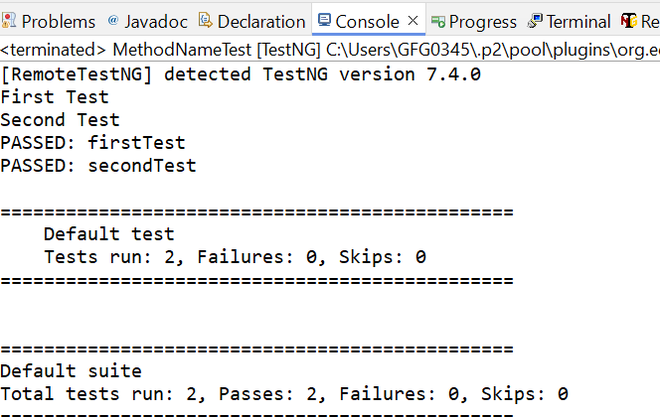Click the Terminal tab icon

point(535,21)
